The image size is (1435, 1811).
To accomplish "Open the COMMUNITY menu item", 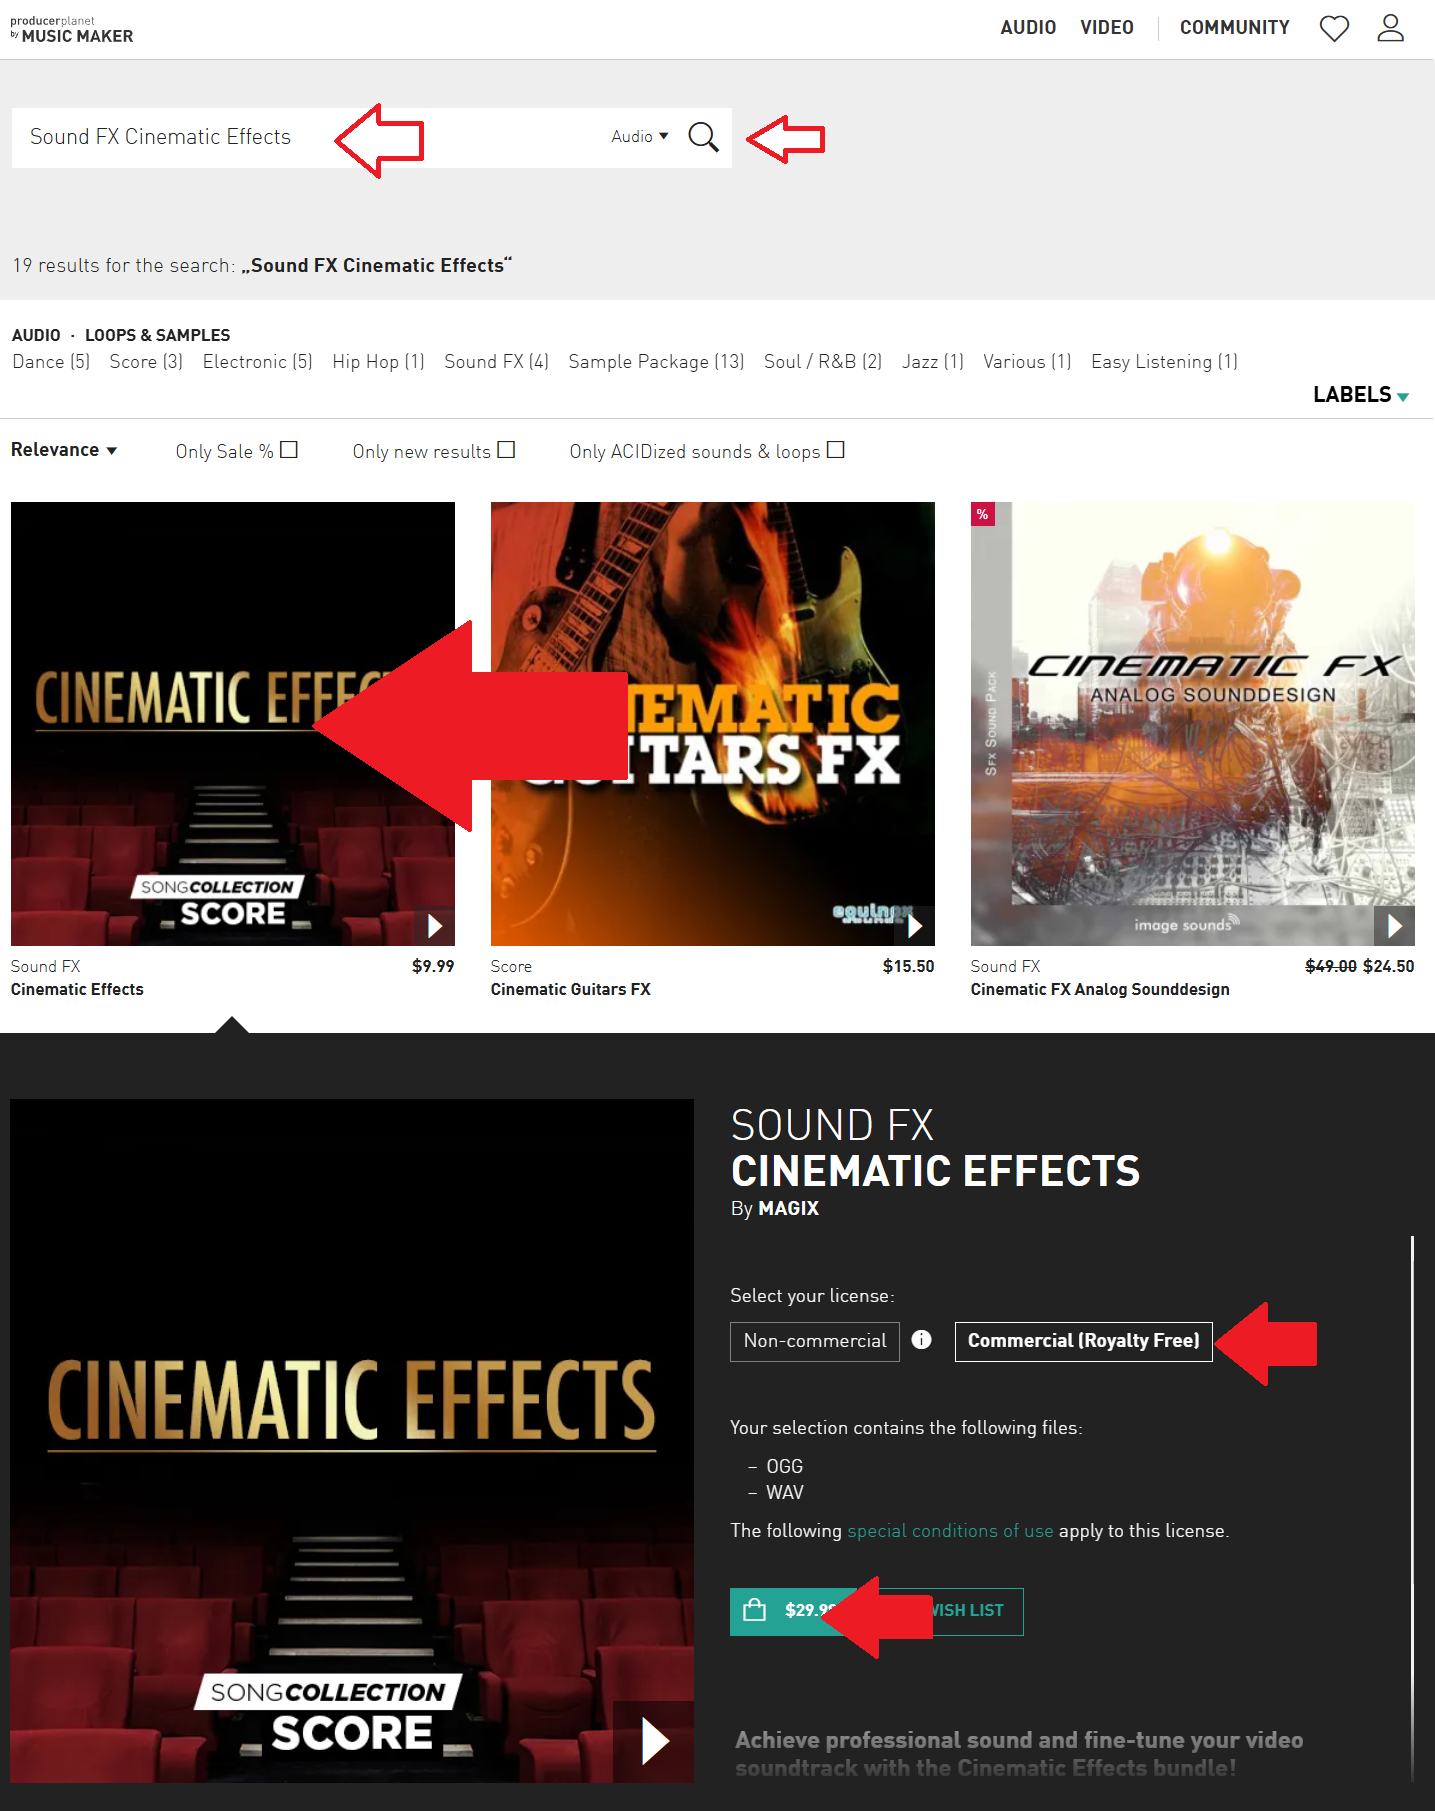I will 1234,28.
